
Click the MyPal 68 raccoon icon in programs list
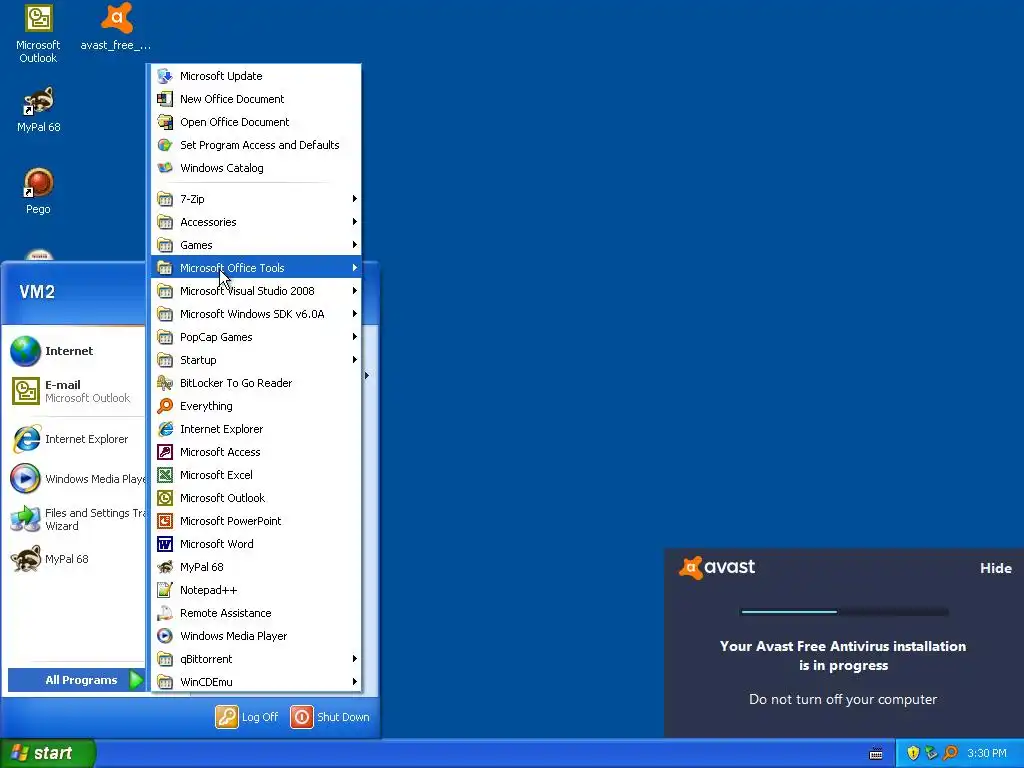point(165,567)
